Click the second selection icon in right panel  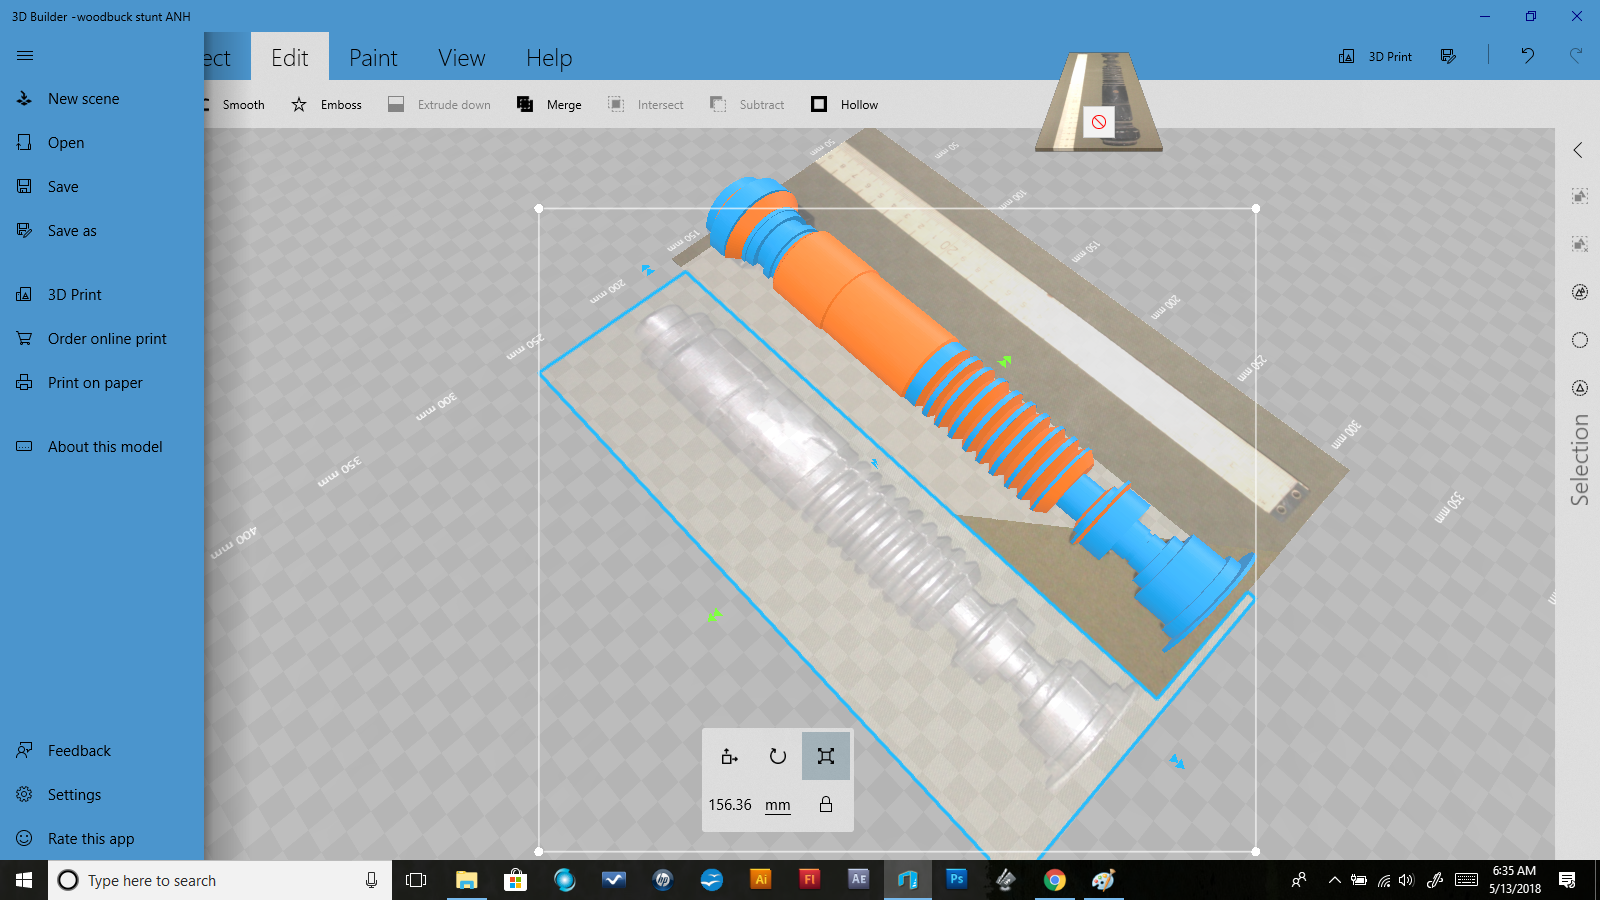coord(1580,244)
